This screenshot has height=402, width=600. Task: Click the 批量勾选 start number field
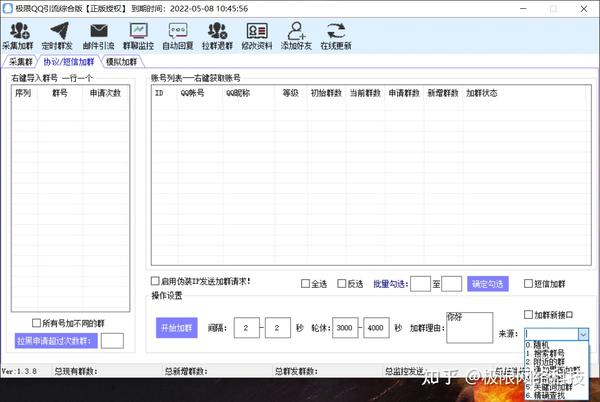click(x=420, y=284)
